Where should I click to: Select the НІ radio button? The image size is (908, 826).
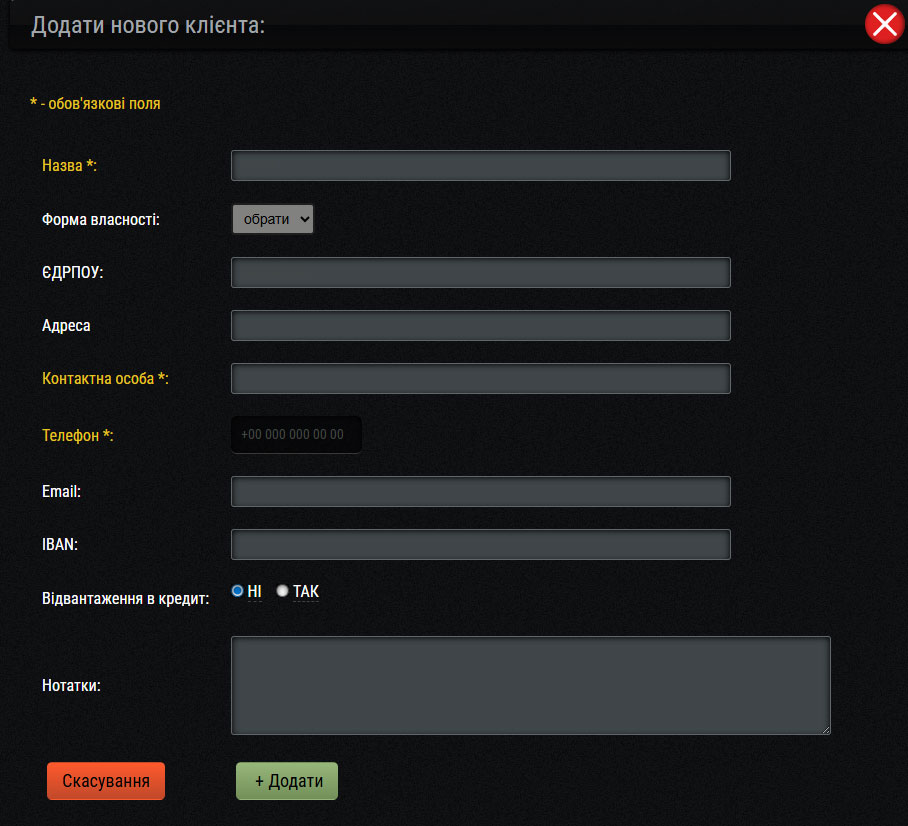click(x=238, y=591)
